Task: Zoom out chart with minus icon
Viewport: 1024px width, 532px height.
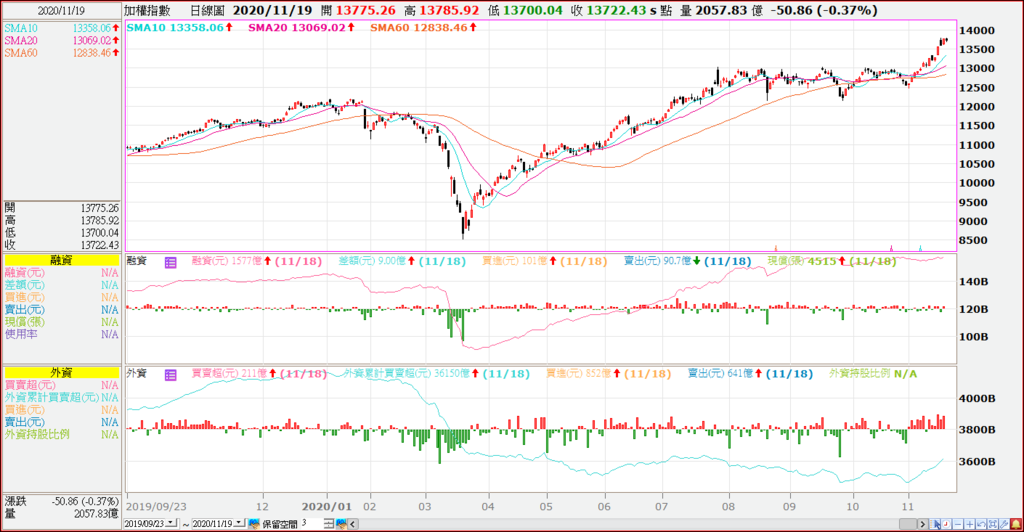Action: (x=958, y=524)
